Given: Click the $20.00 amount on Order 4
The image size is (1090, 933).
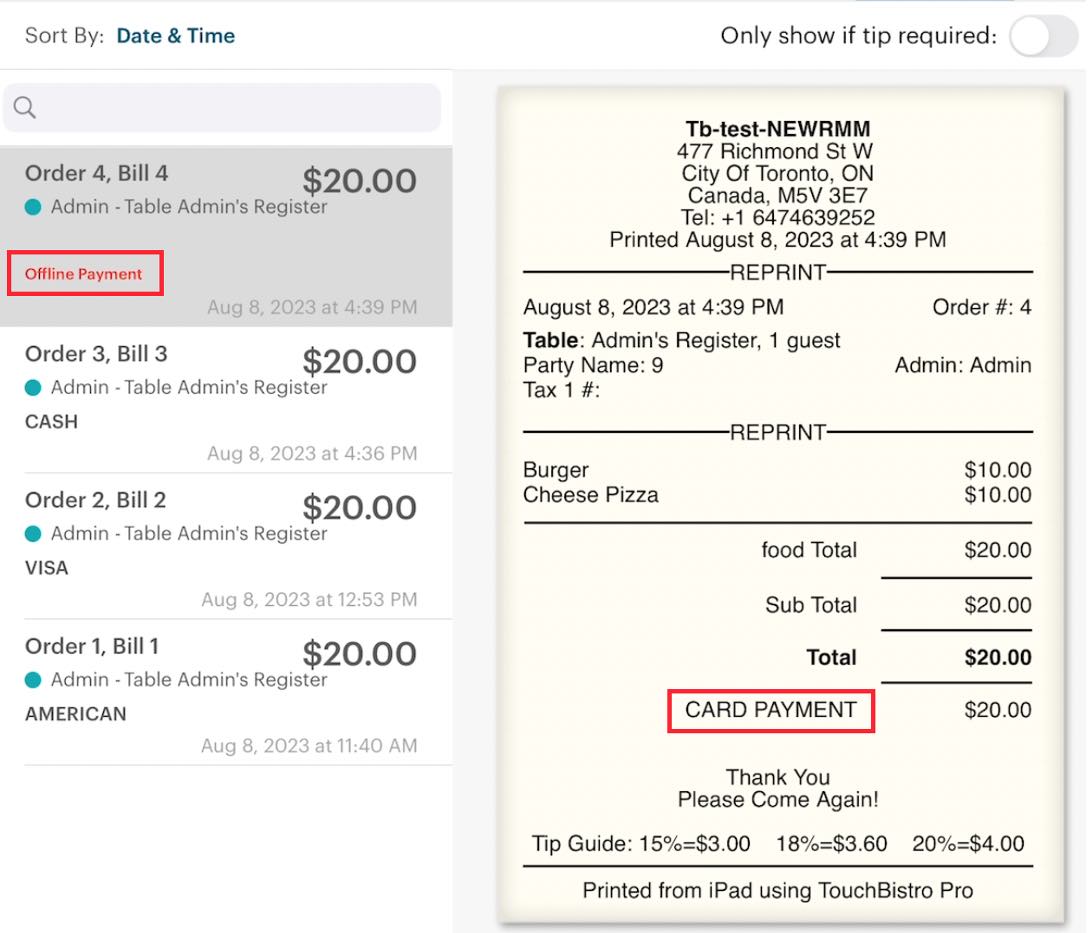Looking at the screenshot, I should 358,180.
